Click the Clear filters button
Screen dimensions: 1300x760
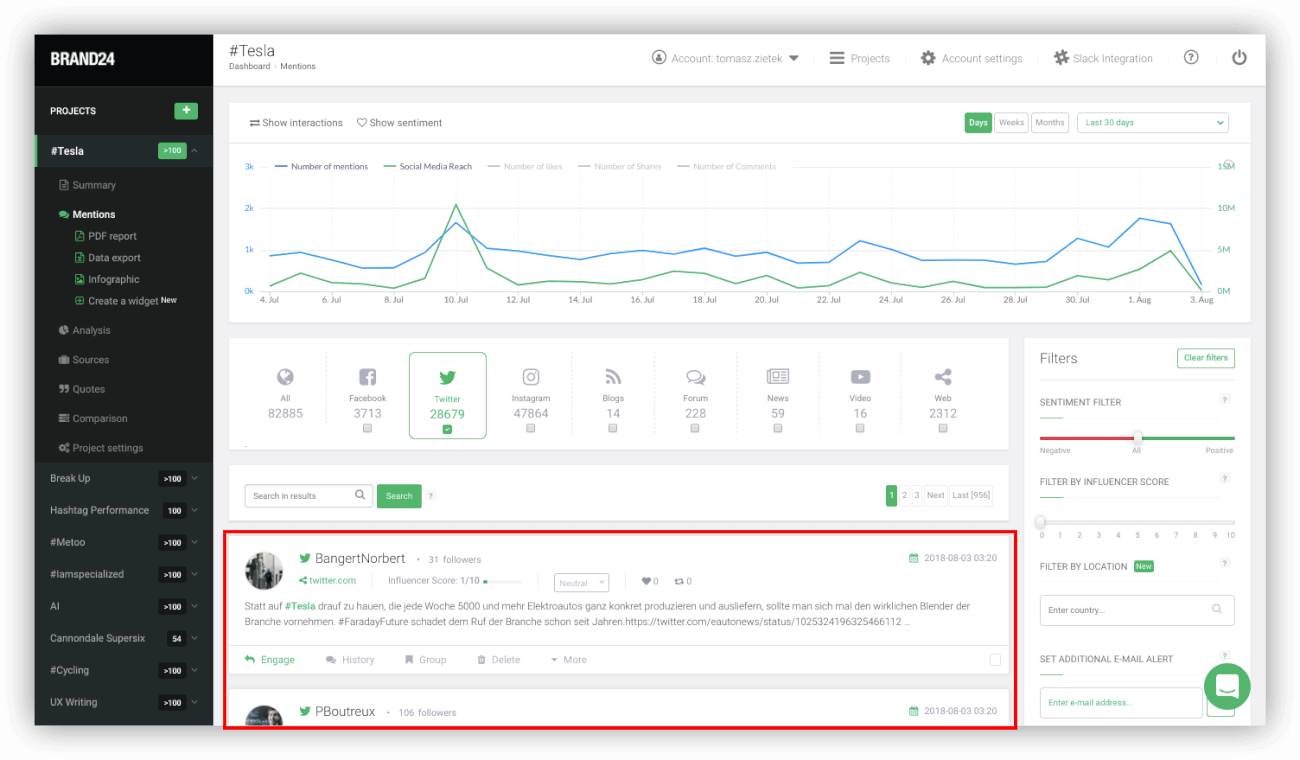tap(1206, 358)
